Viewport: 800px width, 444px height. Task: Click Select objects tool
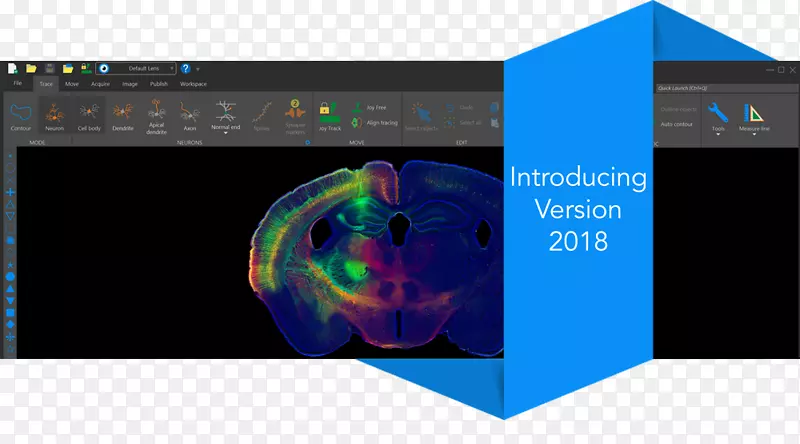click(421, 116)
